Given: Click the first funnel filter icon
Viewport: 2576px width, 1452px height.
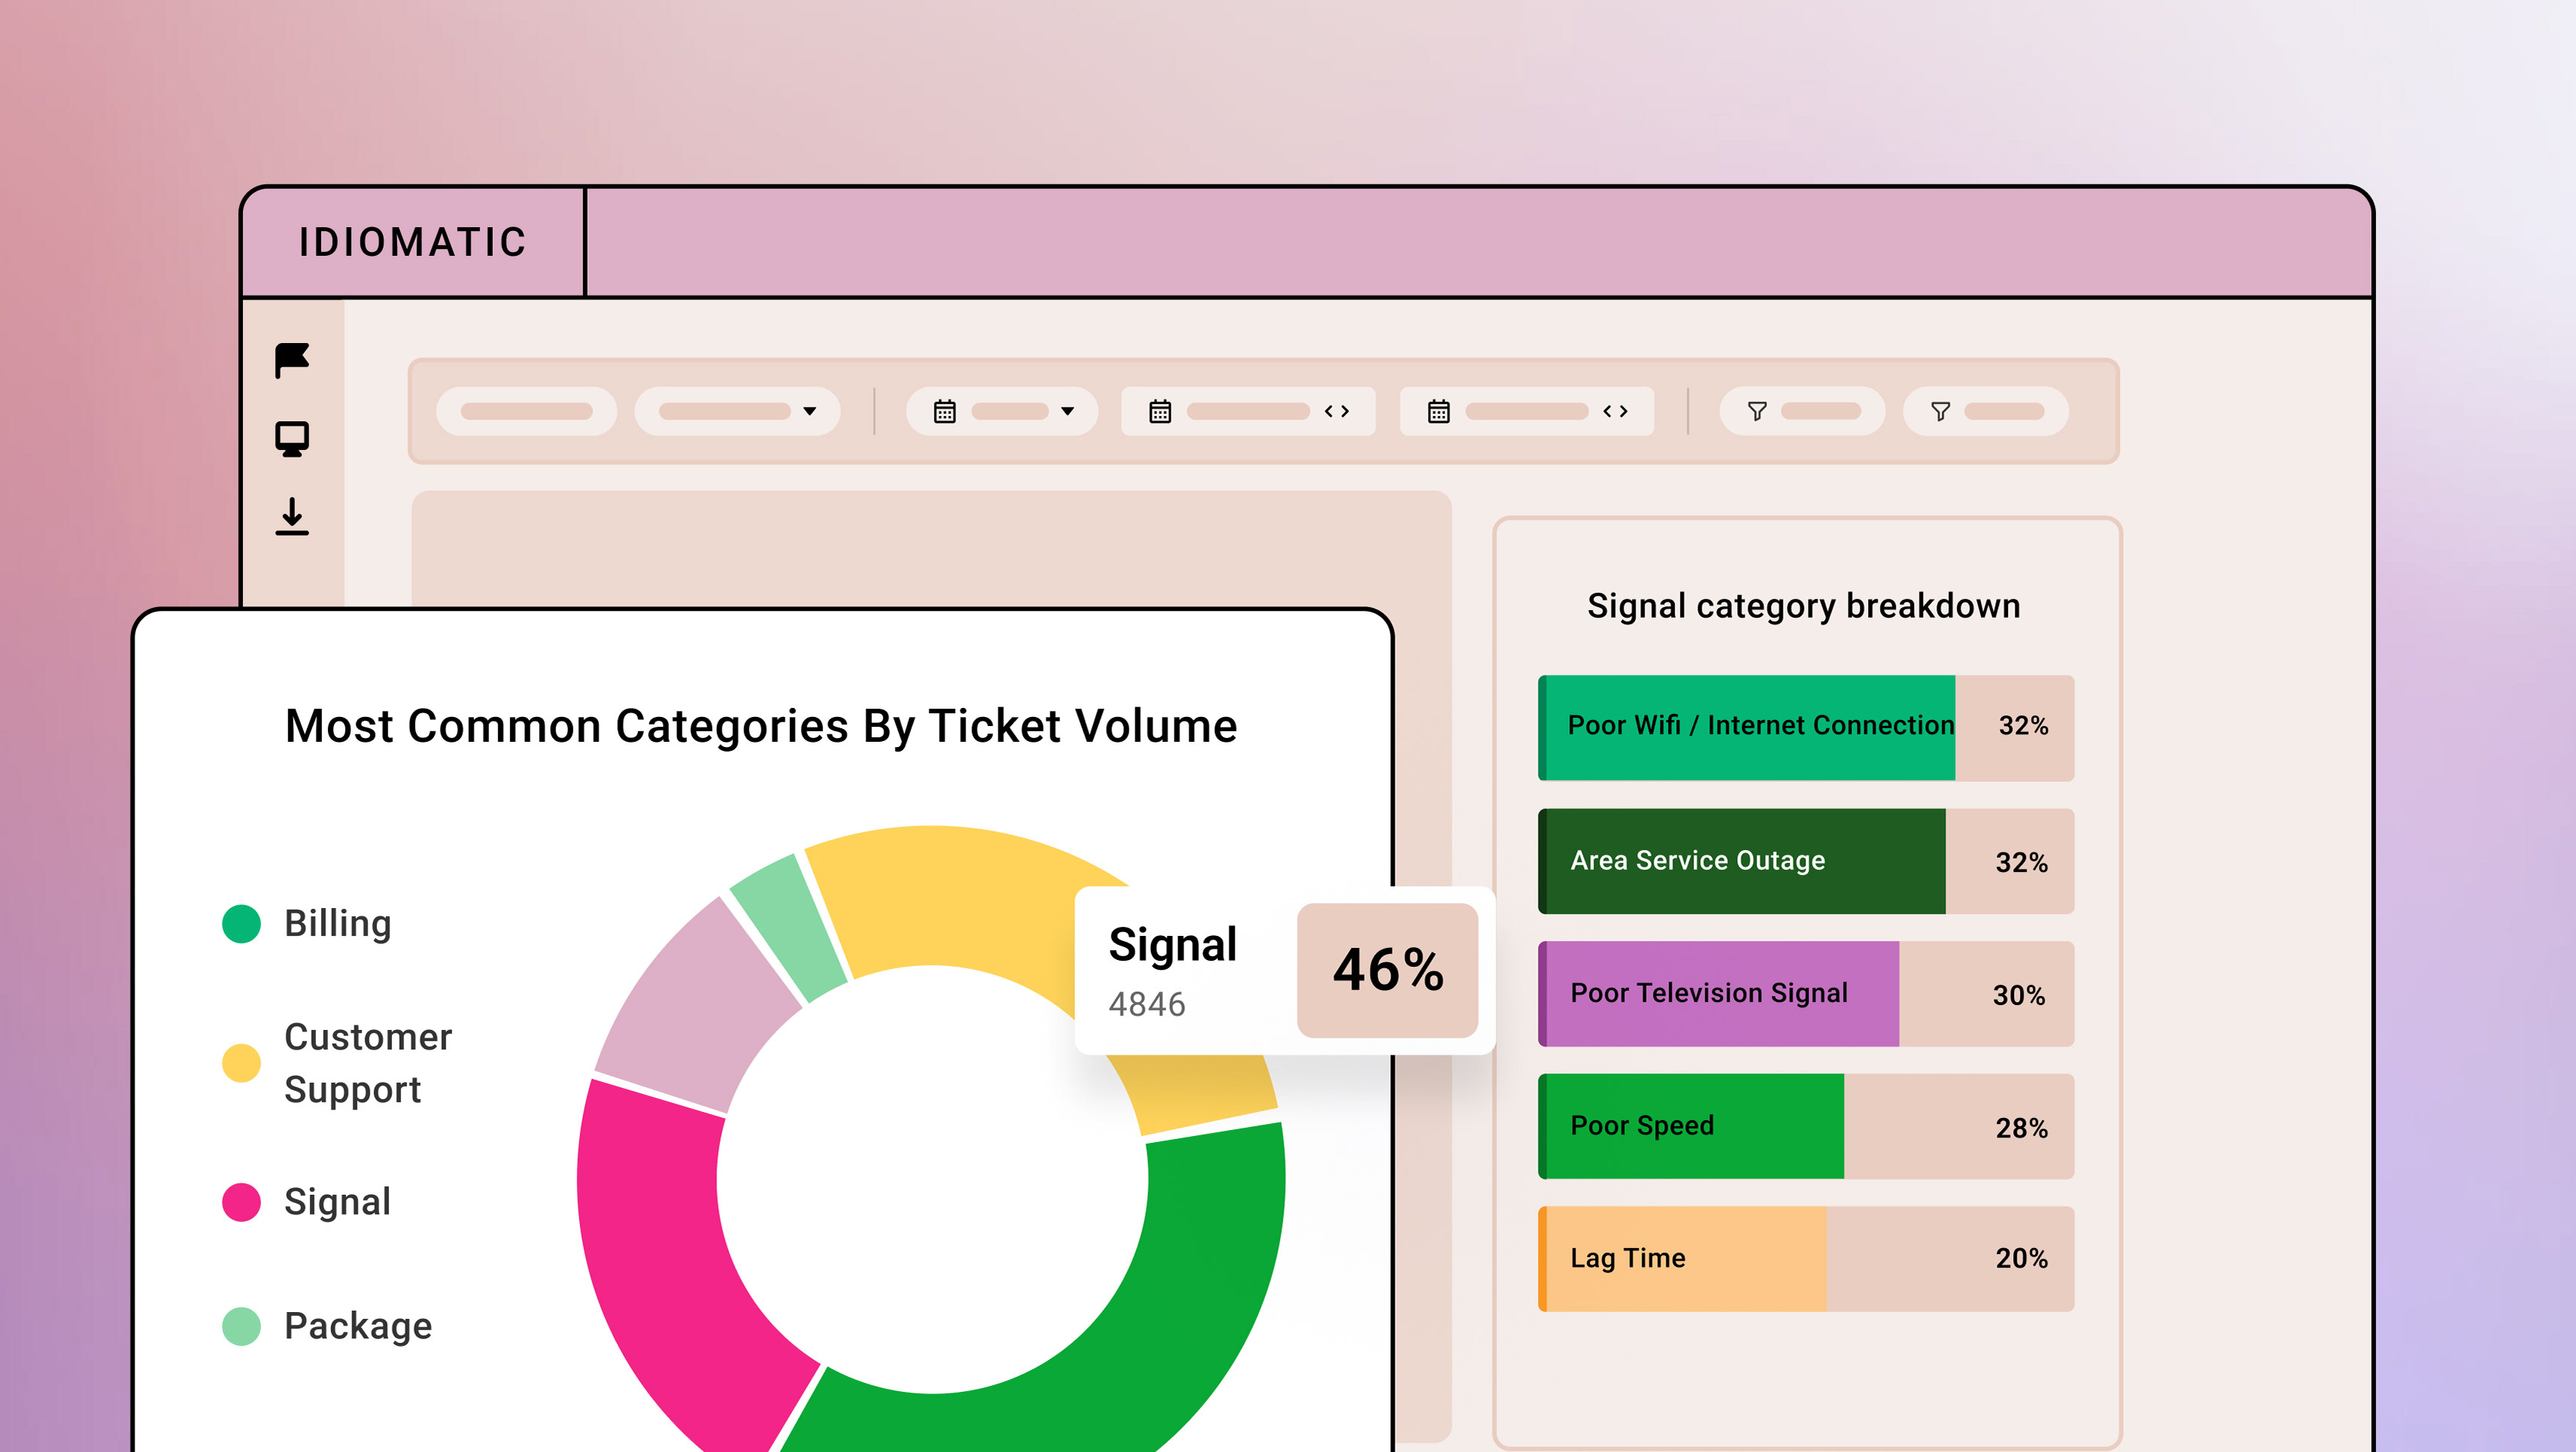Looking at the screenshot, I should tap(1757, 412).
